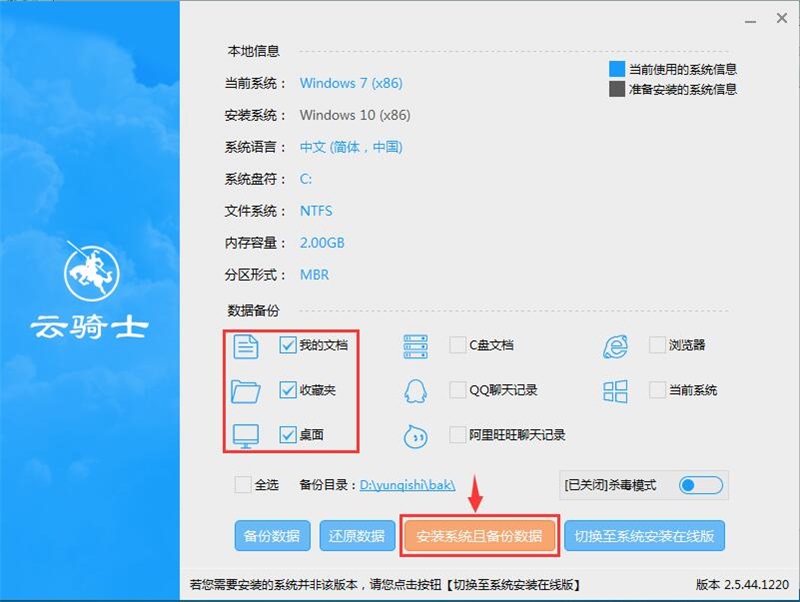Viewport: 800px width, 602px height.
Task: Click the QQ penguin icon
Action: pos(415,391)
